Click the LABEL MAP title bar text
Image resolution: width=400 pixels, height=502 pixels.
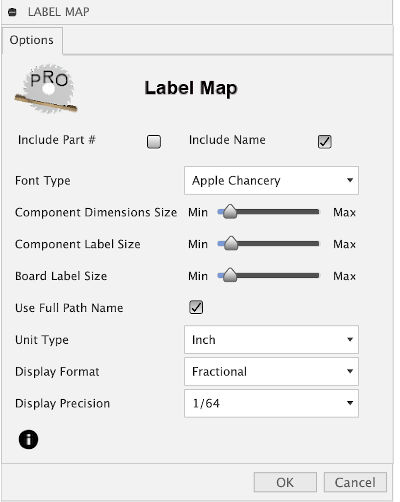tap(59, 12)
